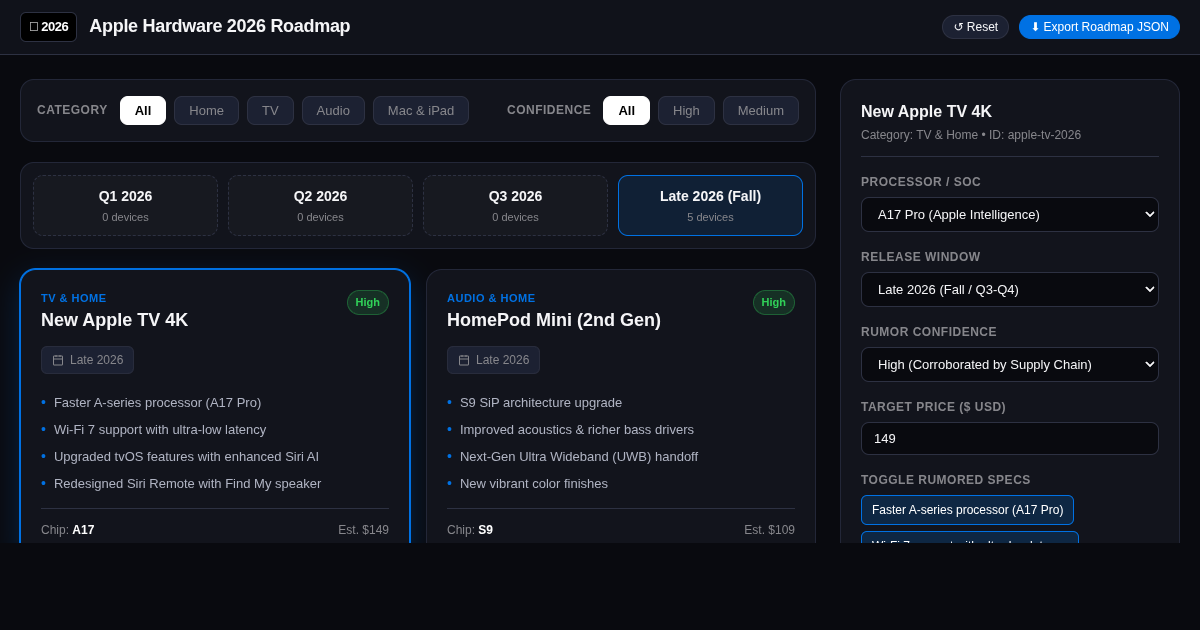Click the 2026 logo badge in header
Viewport: 1200px width, 630px height.
click(48, 27)
